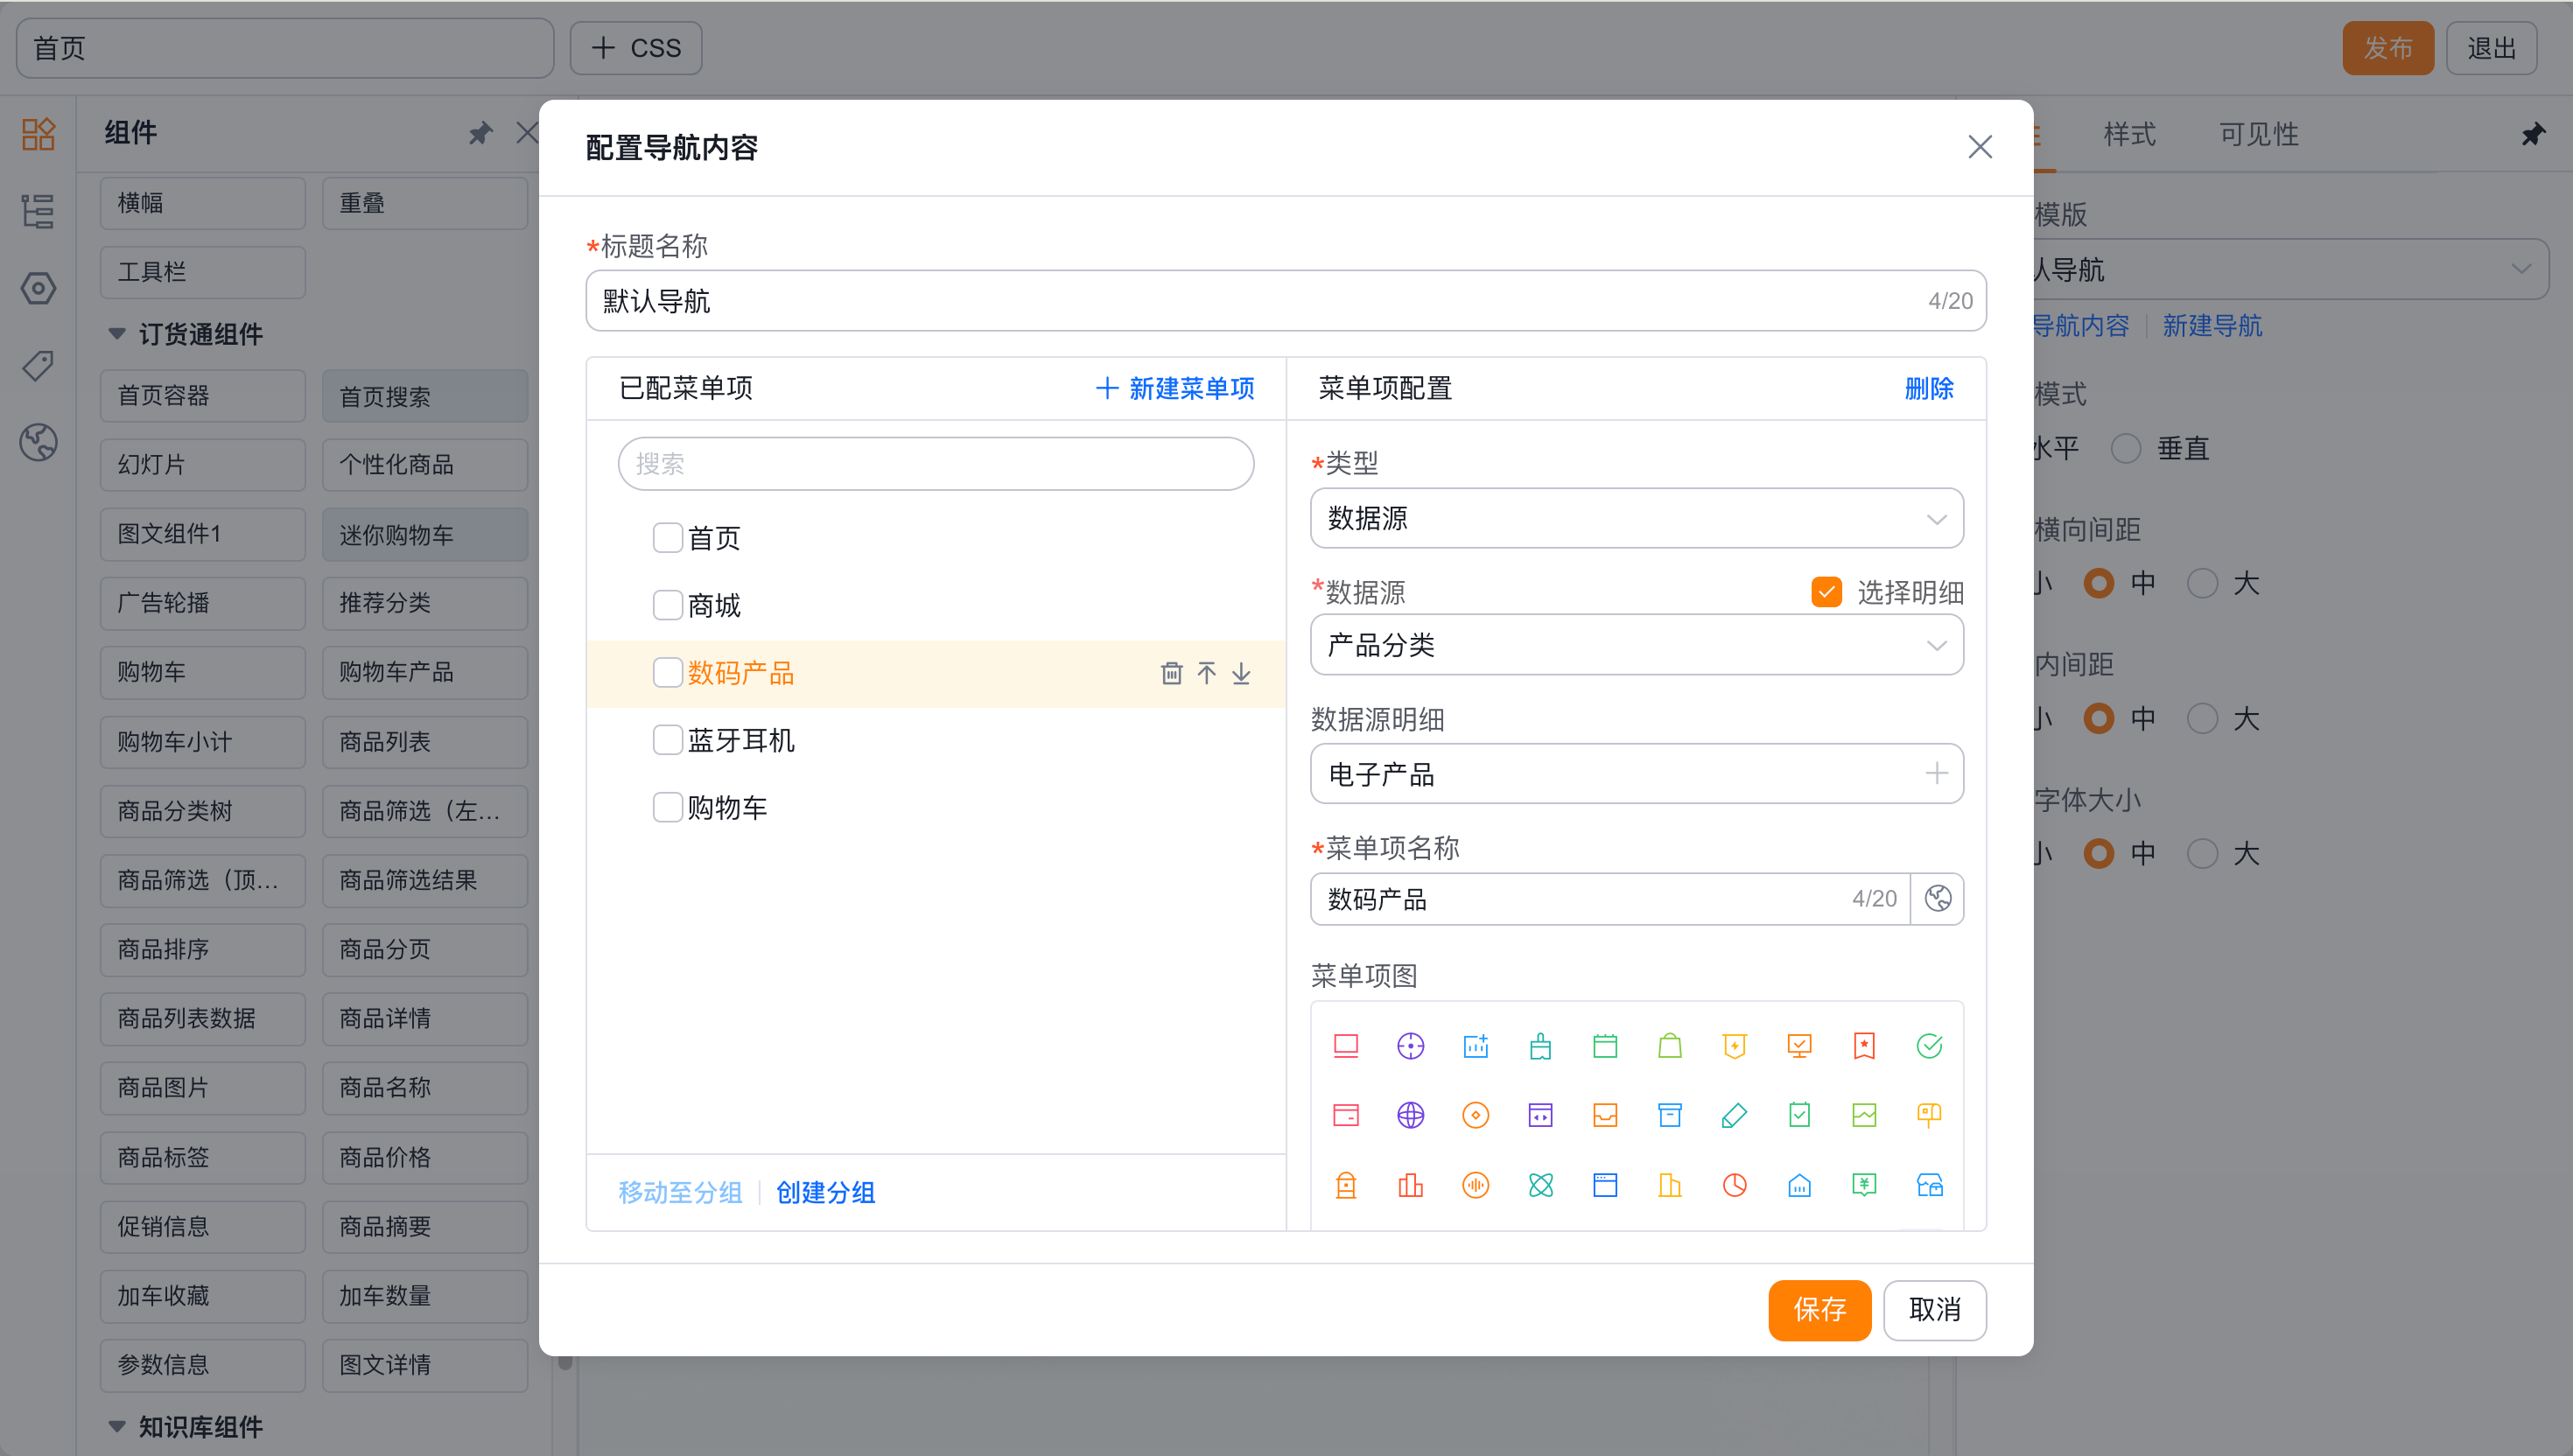Image resolution: width=2573 pixels, height=1456 pixels.
Task: Pick the green shopping bag icon
Action: click(1670, 1045)
